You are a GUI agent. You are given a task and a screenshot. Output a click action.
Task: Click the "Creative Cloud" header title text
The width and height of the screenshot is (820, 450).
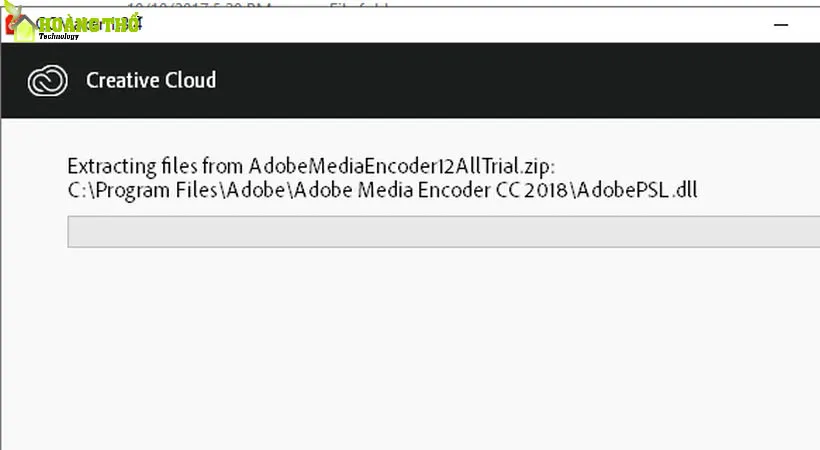[x=151, y=81]
